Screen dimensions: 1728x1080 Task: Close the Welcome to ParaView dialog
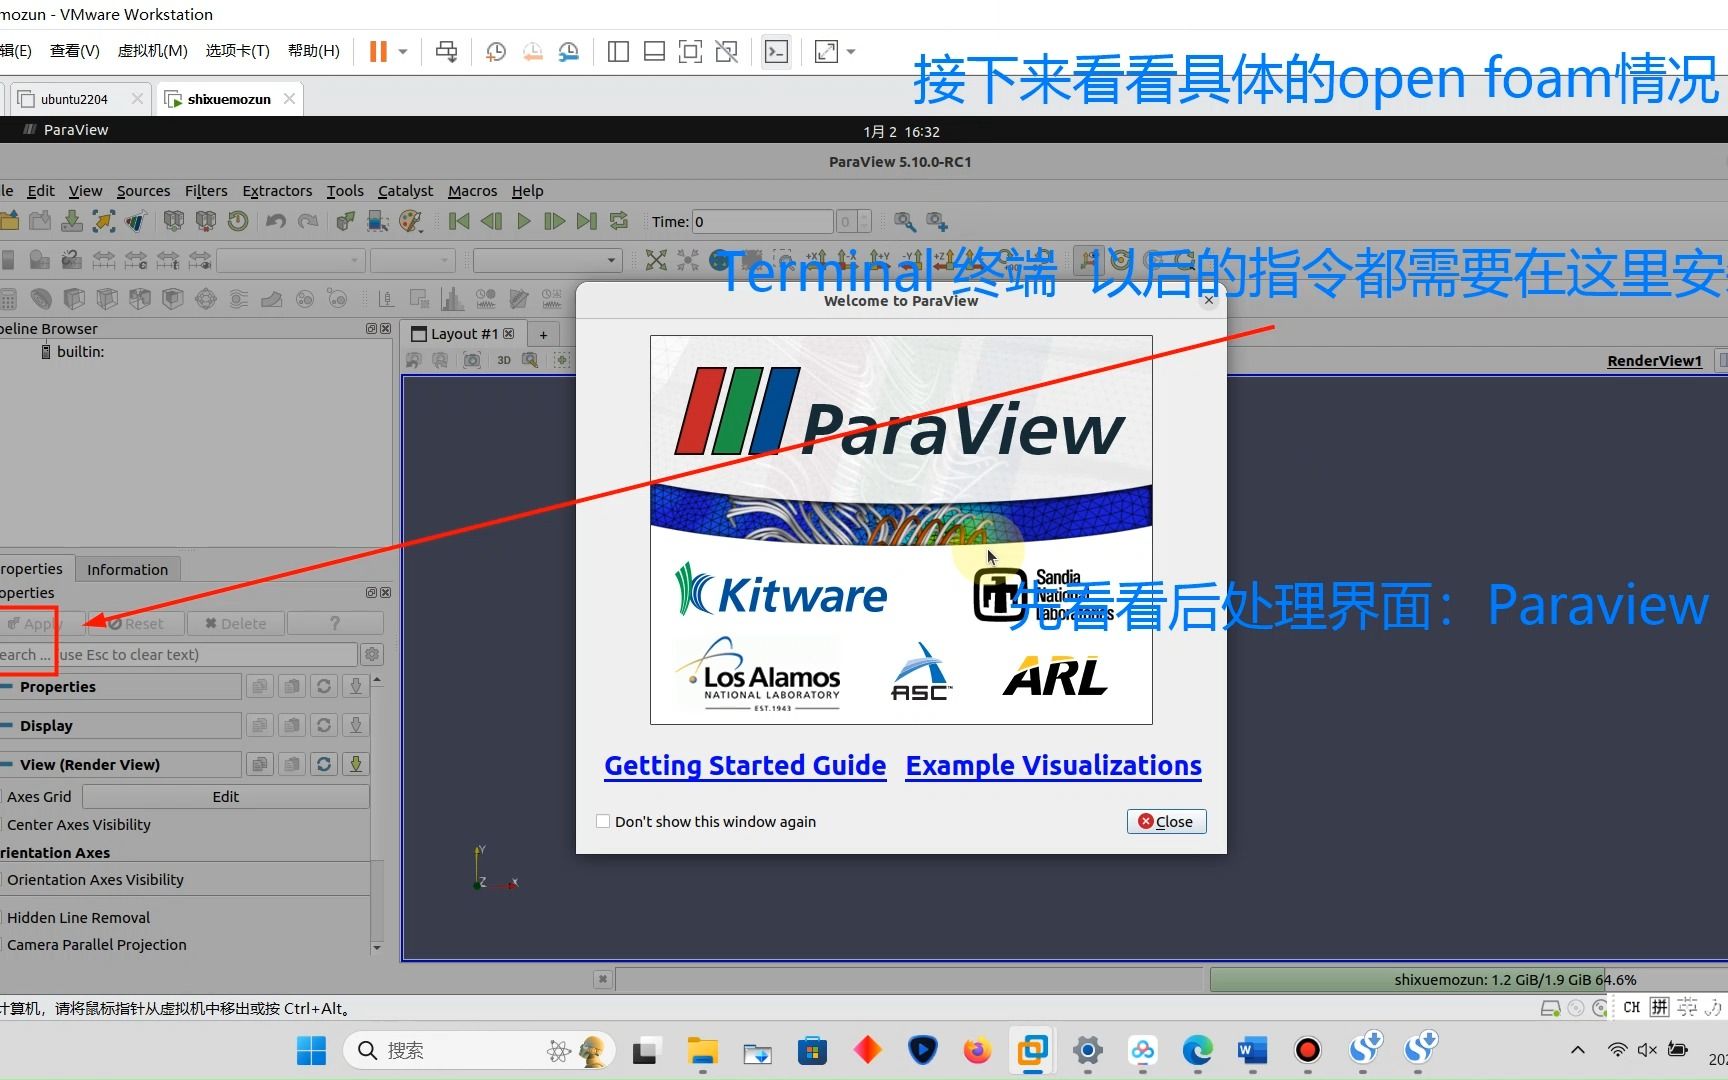[1166, 821]
